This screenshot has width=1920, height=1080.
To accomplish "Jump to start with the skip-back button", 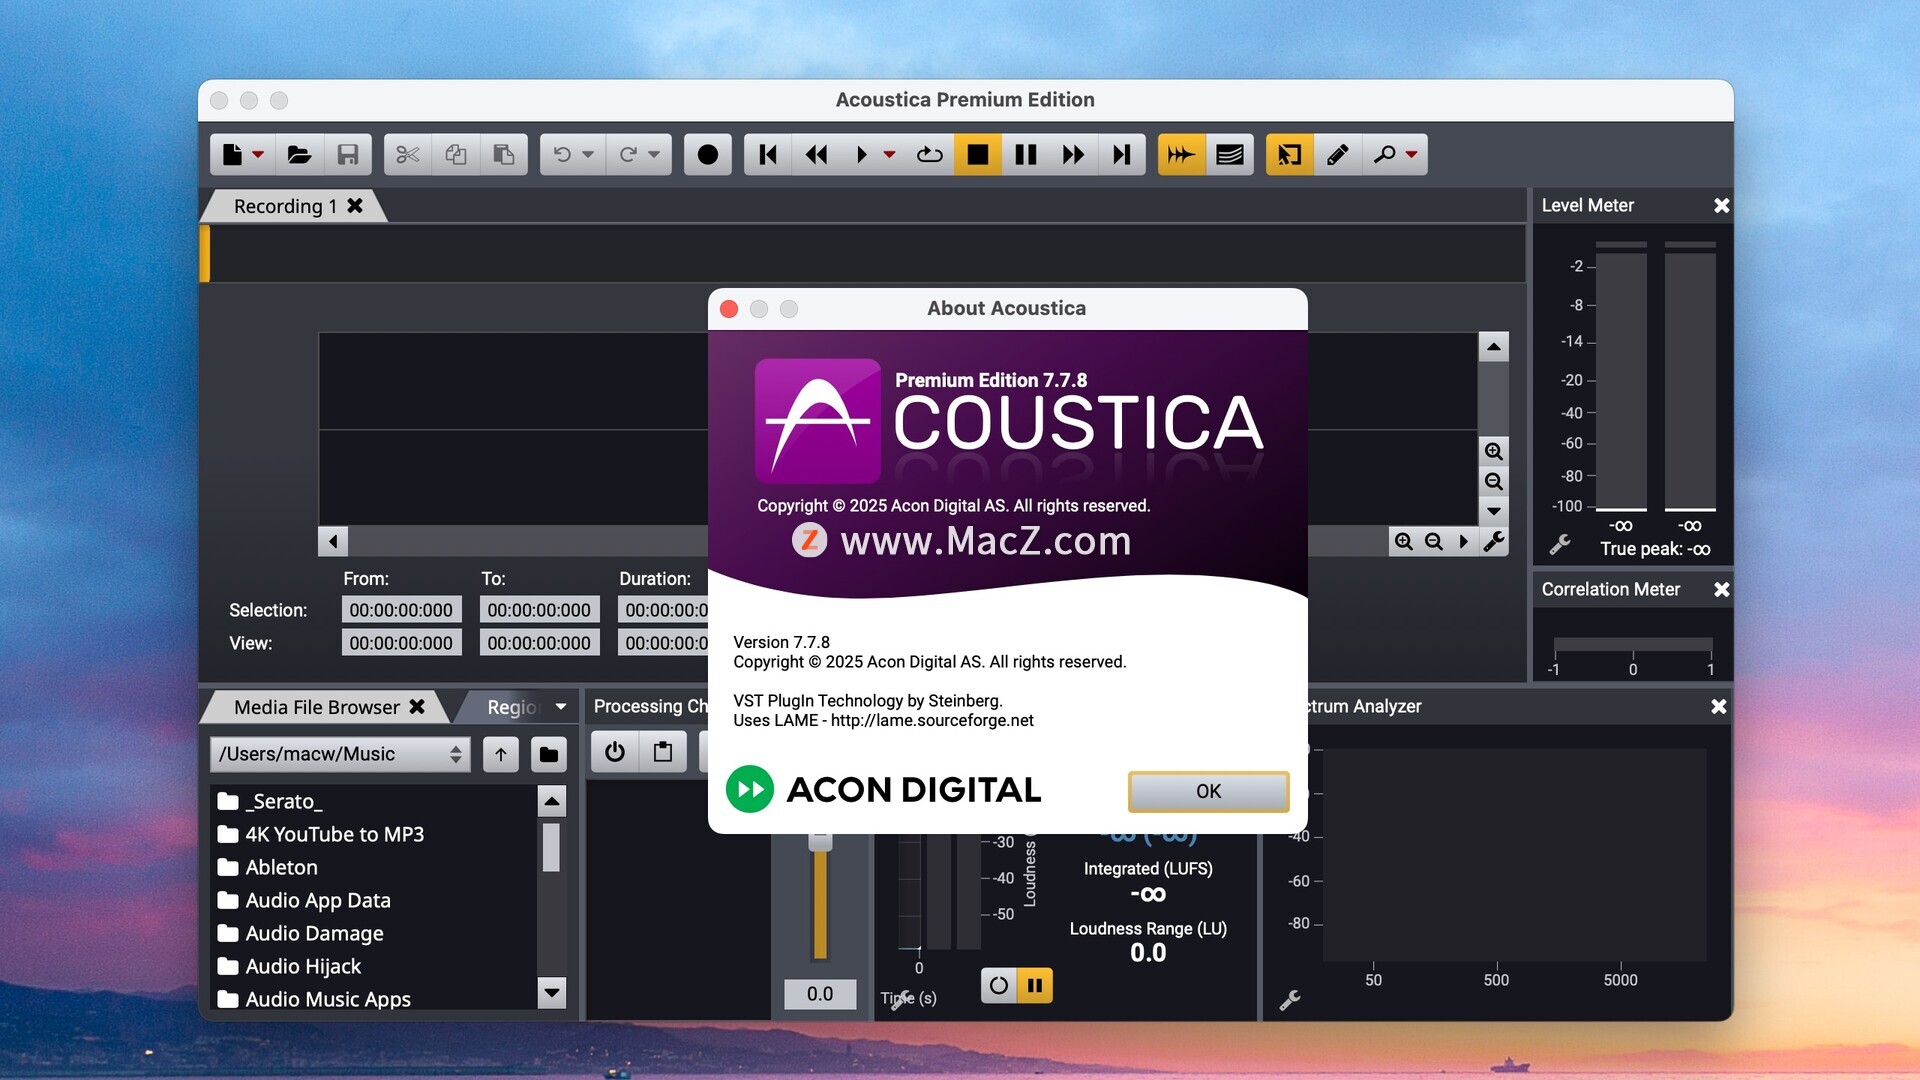I will tap(768, 154).
